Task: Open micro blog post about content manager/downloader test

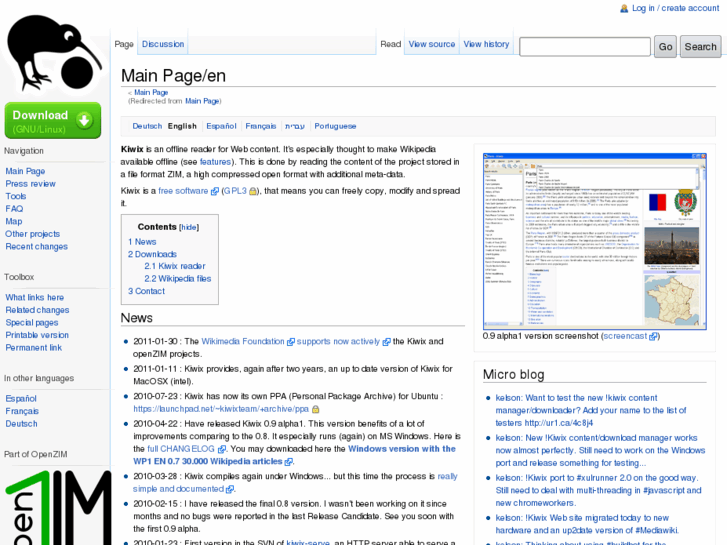Action: (x=591, y=410)
